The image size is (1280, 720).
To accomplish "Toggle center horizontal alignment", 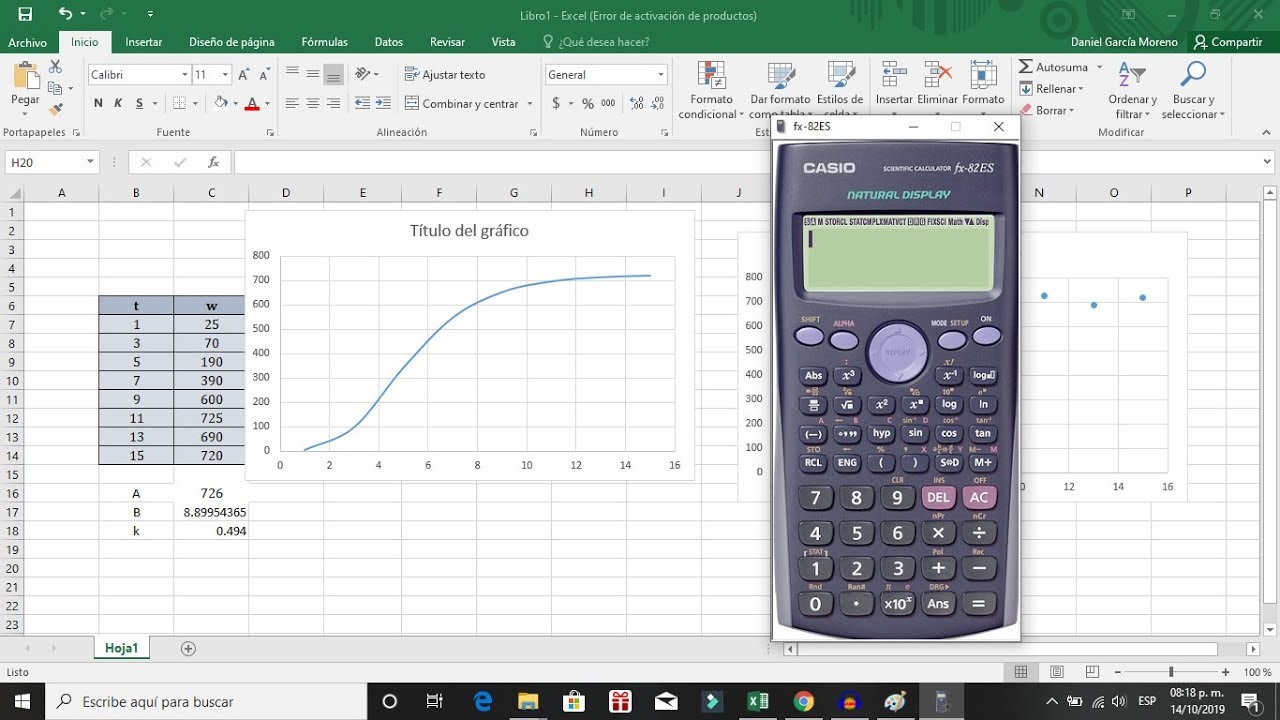I will [313, 103].
